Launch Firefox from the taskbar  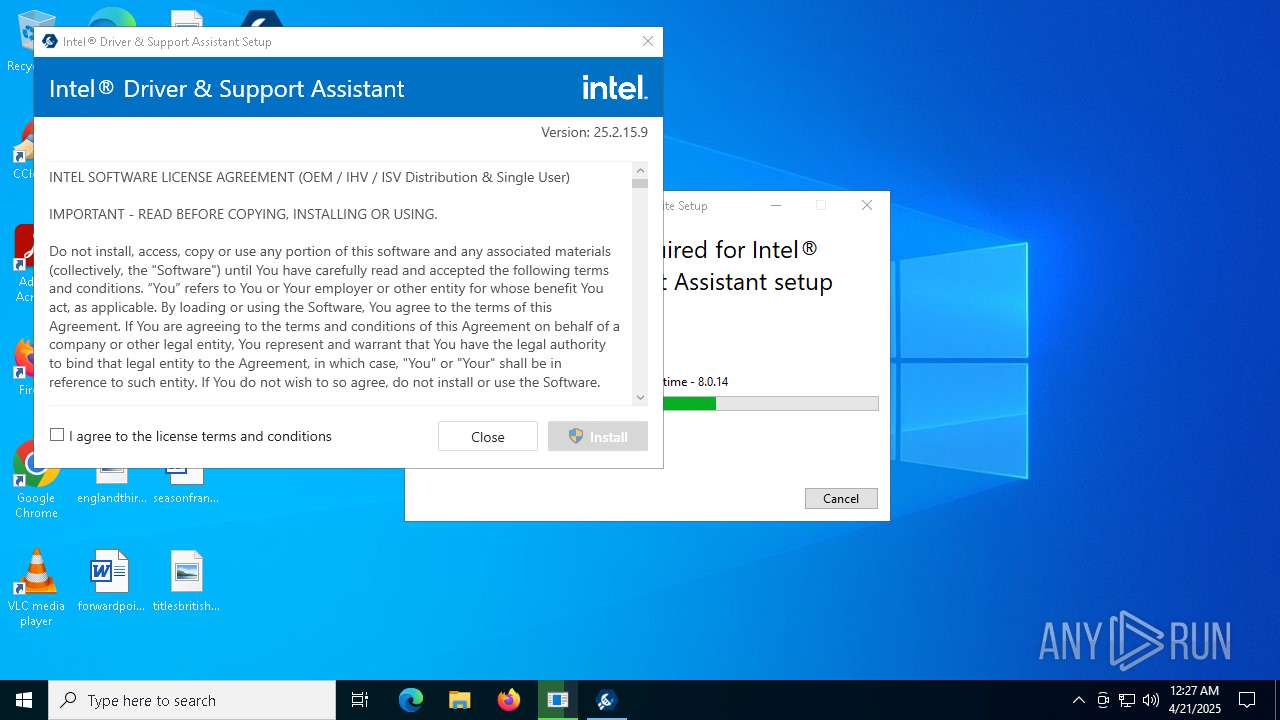(x=508, y=700)
